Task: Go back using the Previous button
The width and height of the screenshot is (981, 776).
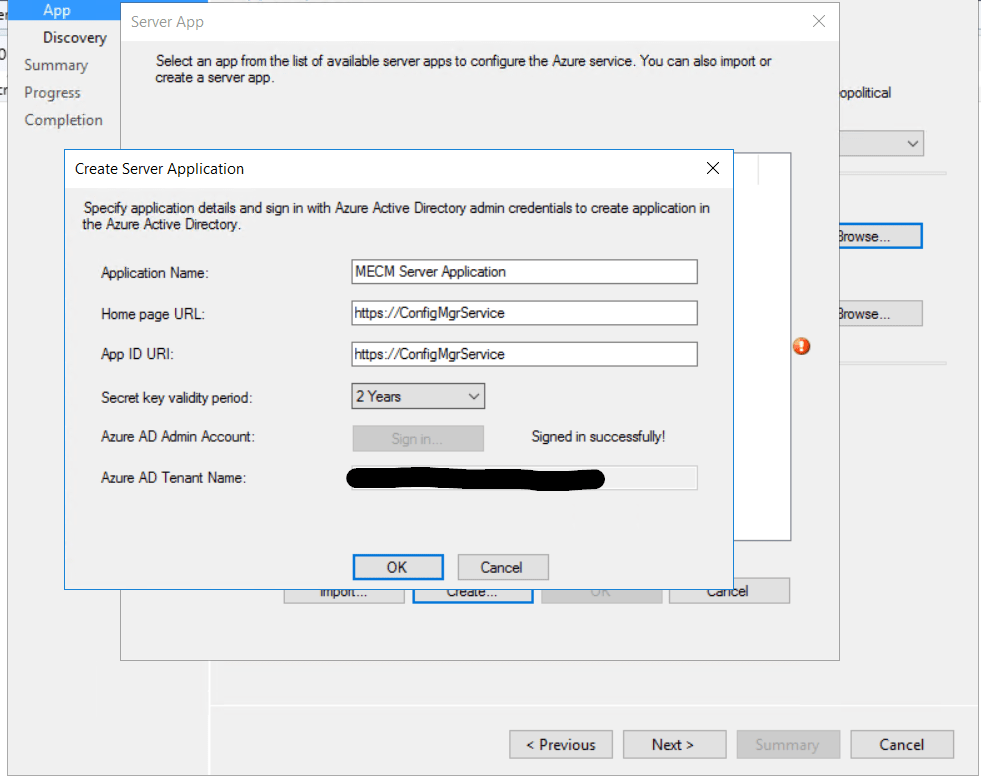Action: [x=561, y=744]
